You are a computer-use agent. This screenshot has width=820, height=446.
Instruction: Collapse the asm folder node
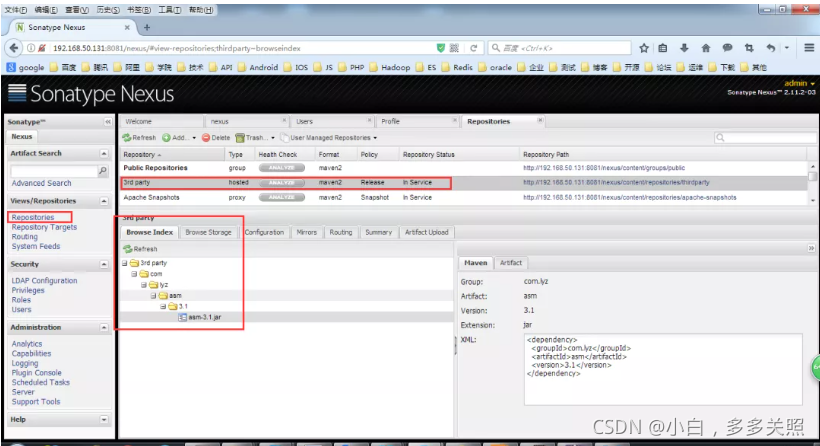click(154, 296)
